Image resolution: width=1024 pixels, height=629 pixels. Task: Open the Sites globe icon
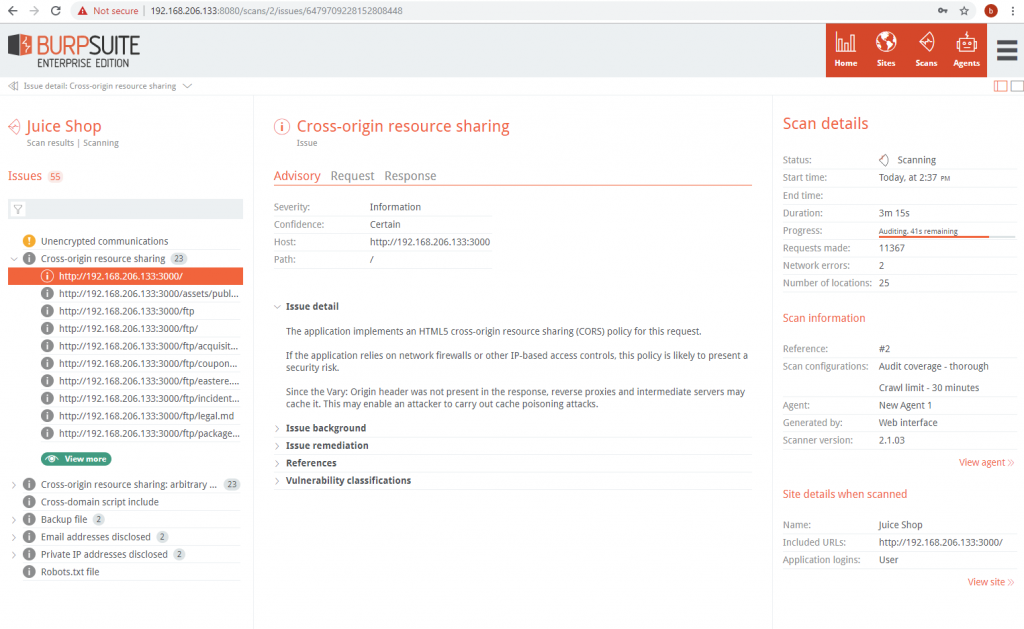tap(886, 49)
